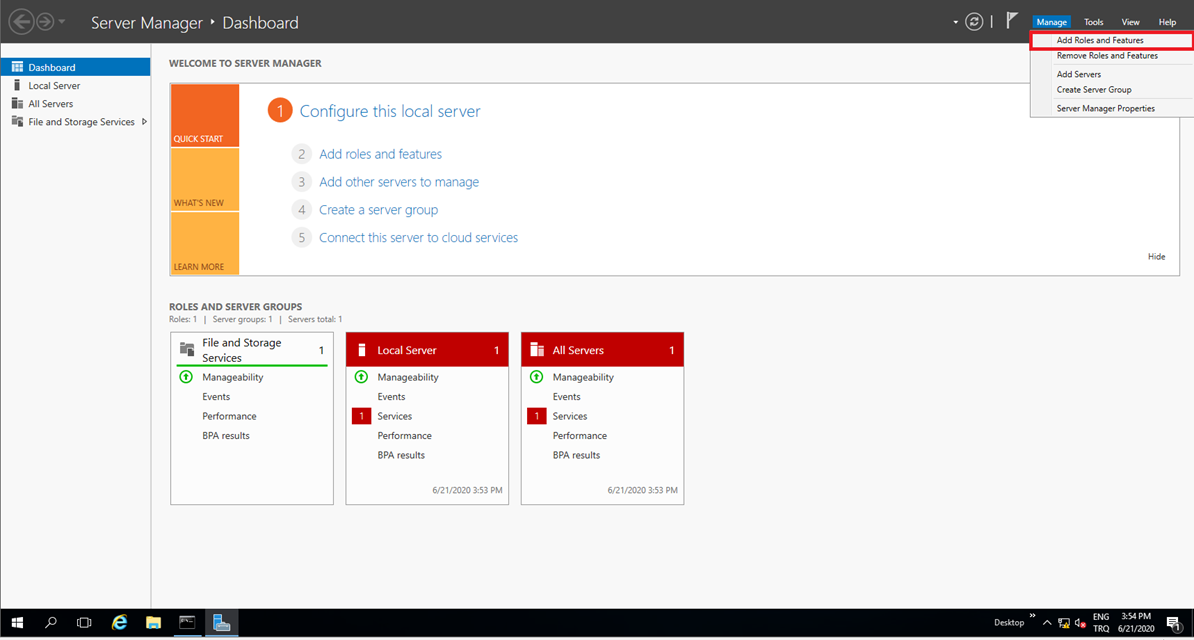Image resolution: width=1194 pixels, height=640 pixels.
Task: Show hidden tray icons arrow
Action: tap(1049, 622)
